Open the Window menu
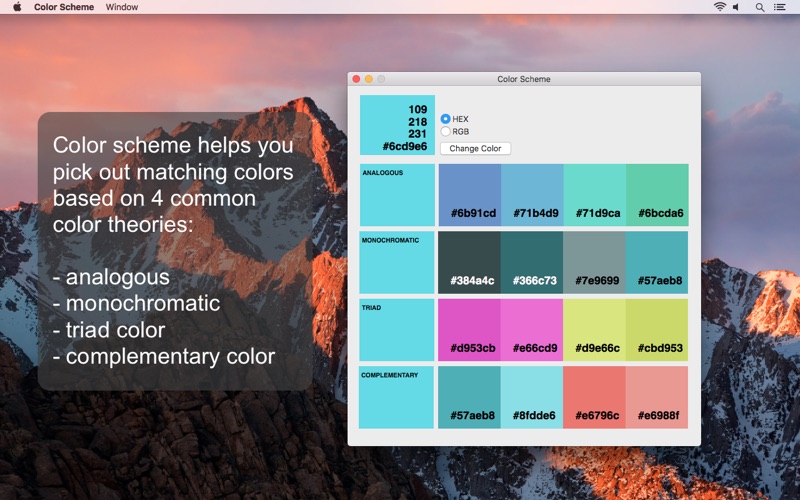 pos(121,7)
